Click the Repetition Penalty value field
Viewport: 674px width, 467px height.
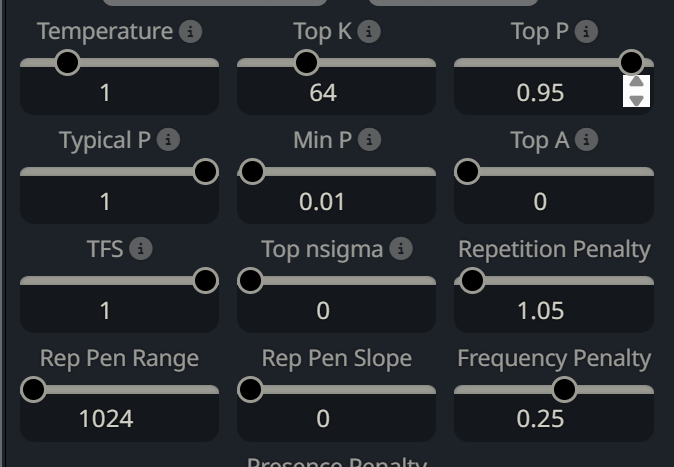pos(540,311)
